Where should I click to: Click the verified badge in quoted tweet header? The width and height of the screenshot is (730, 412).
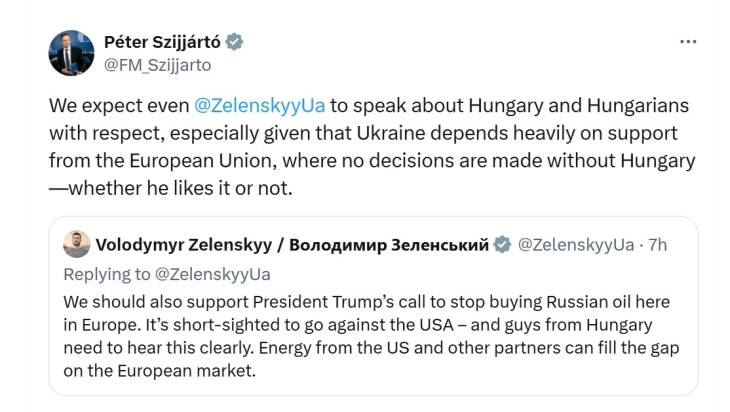(x=503, y=245)
